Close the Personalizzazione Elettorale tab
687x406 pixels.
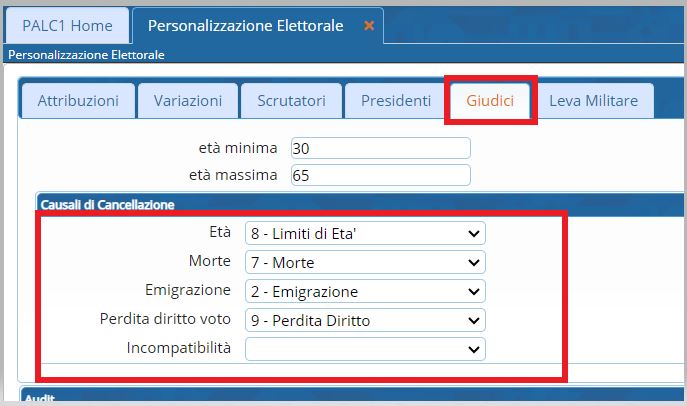click(x=369, y=25)
